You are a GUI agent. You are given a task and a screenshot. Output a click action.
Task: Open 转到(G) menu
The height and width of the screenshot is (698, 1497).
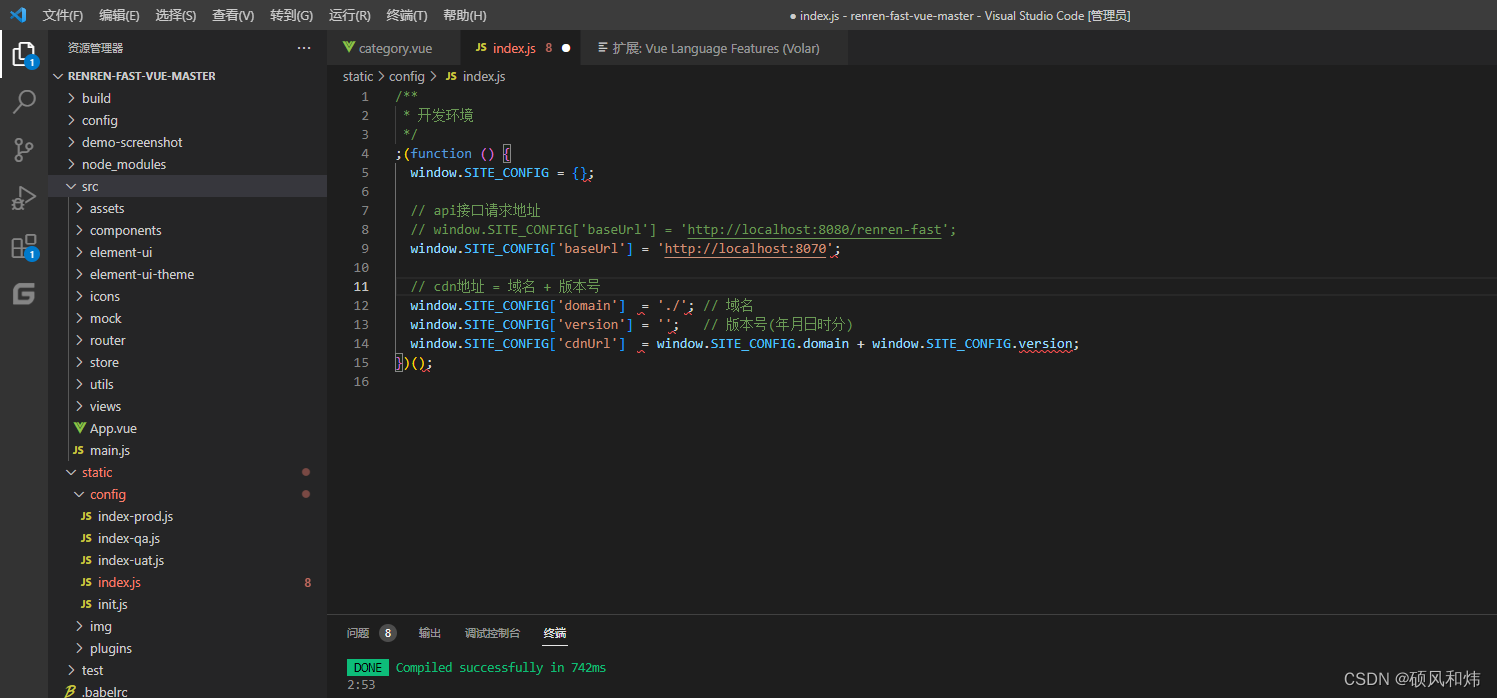291,16
